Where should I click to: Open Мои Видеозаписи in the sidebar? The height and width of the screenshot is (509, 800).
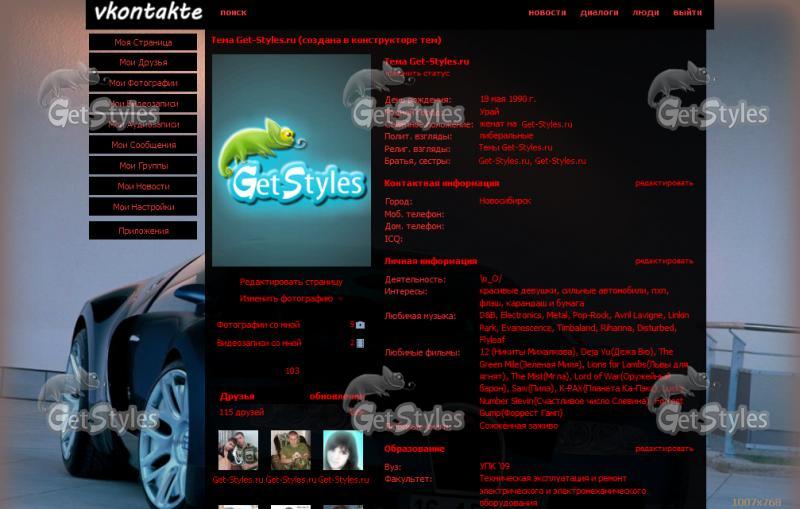143,104
